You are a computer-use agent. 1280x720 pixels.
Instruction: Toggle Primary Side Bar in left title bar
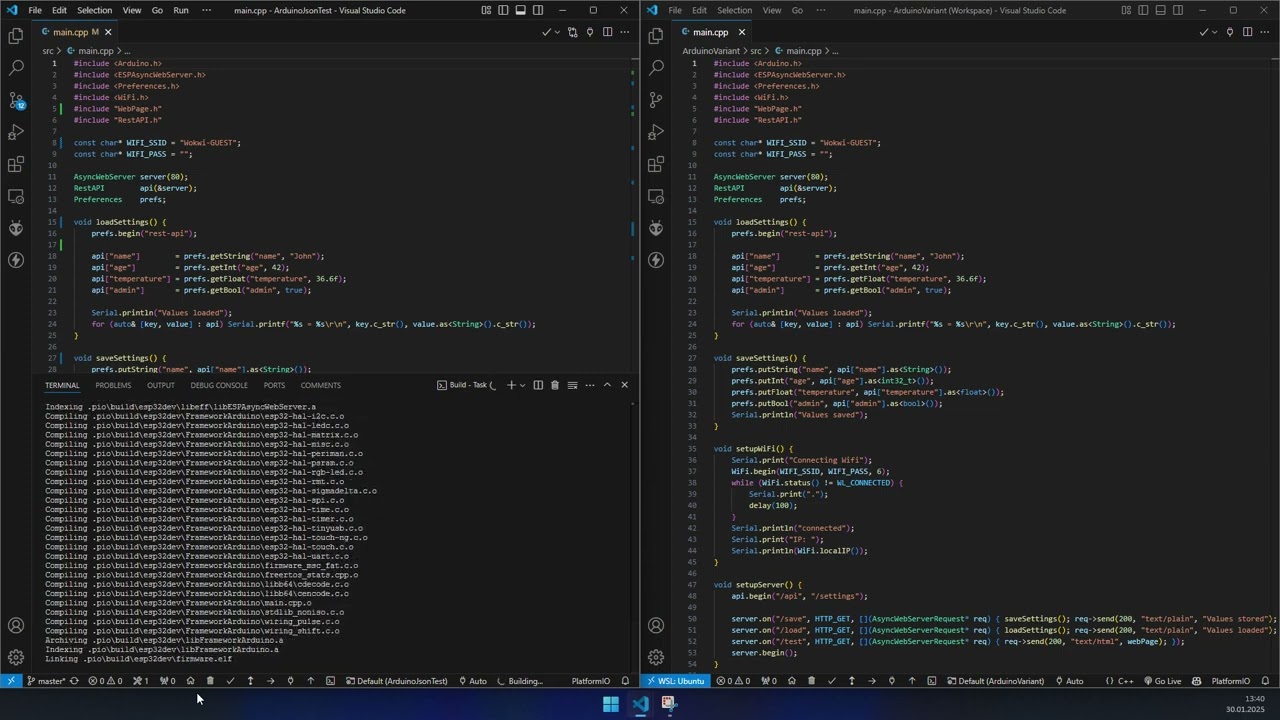pyautogui.click(x=503, y=10)
